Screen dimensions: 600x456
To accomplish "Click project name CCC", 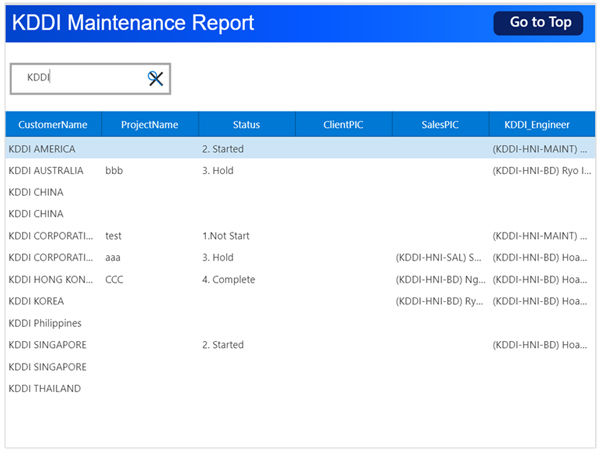I will pos(114,280).
